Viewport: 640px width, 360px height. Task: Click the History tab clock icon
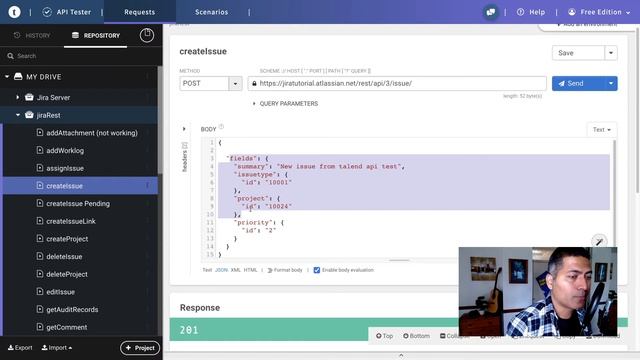coord(17,36)
